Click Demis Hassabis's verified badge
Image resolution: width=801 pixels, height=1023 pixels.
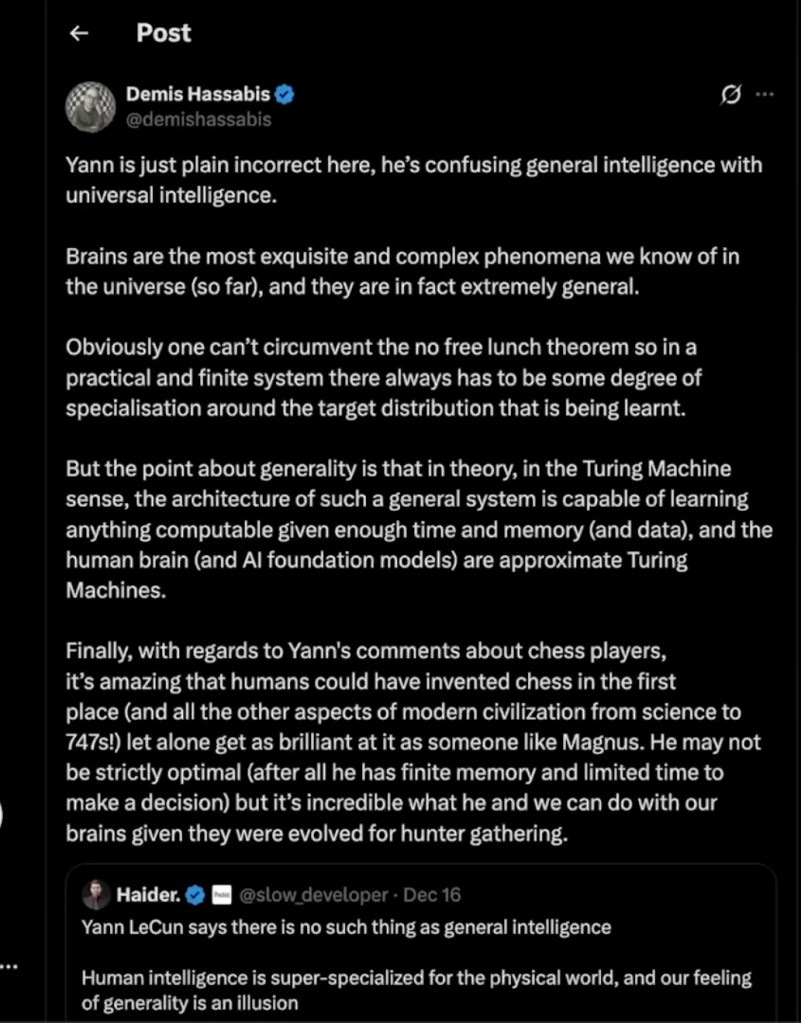tap(284, 95)
